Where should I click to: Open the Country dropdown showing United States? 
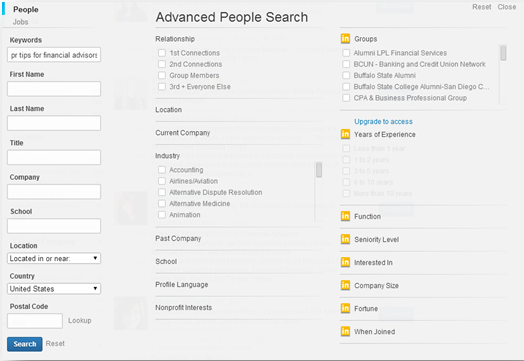(x=54, y=289)
